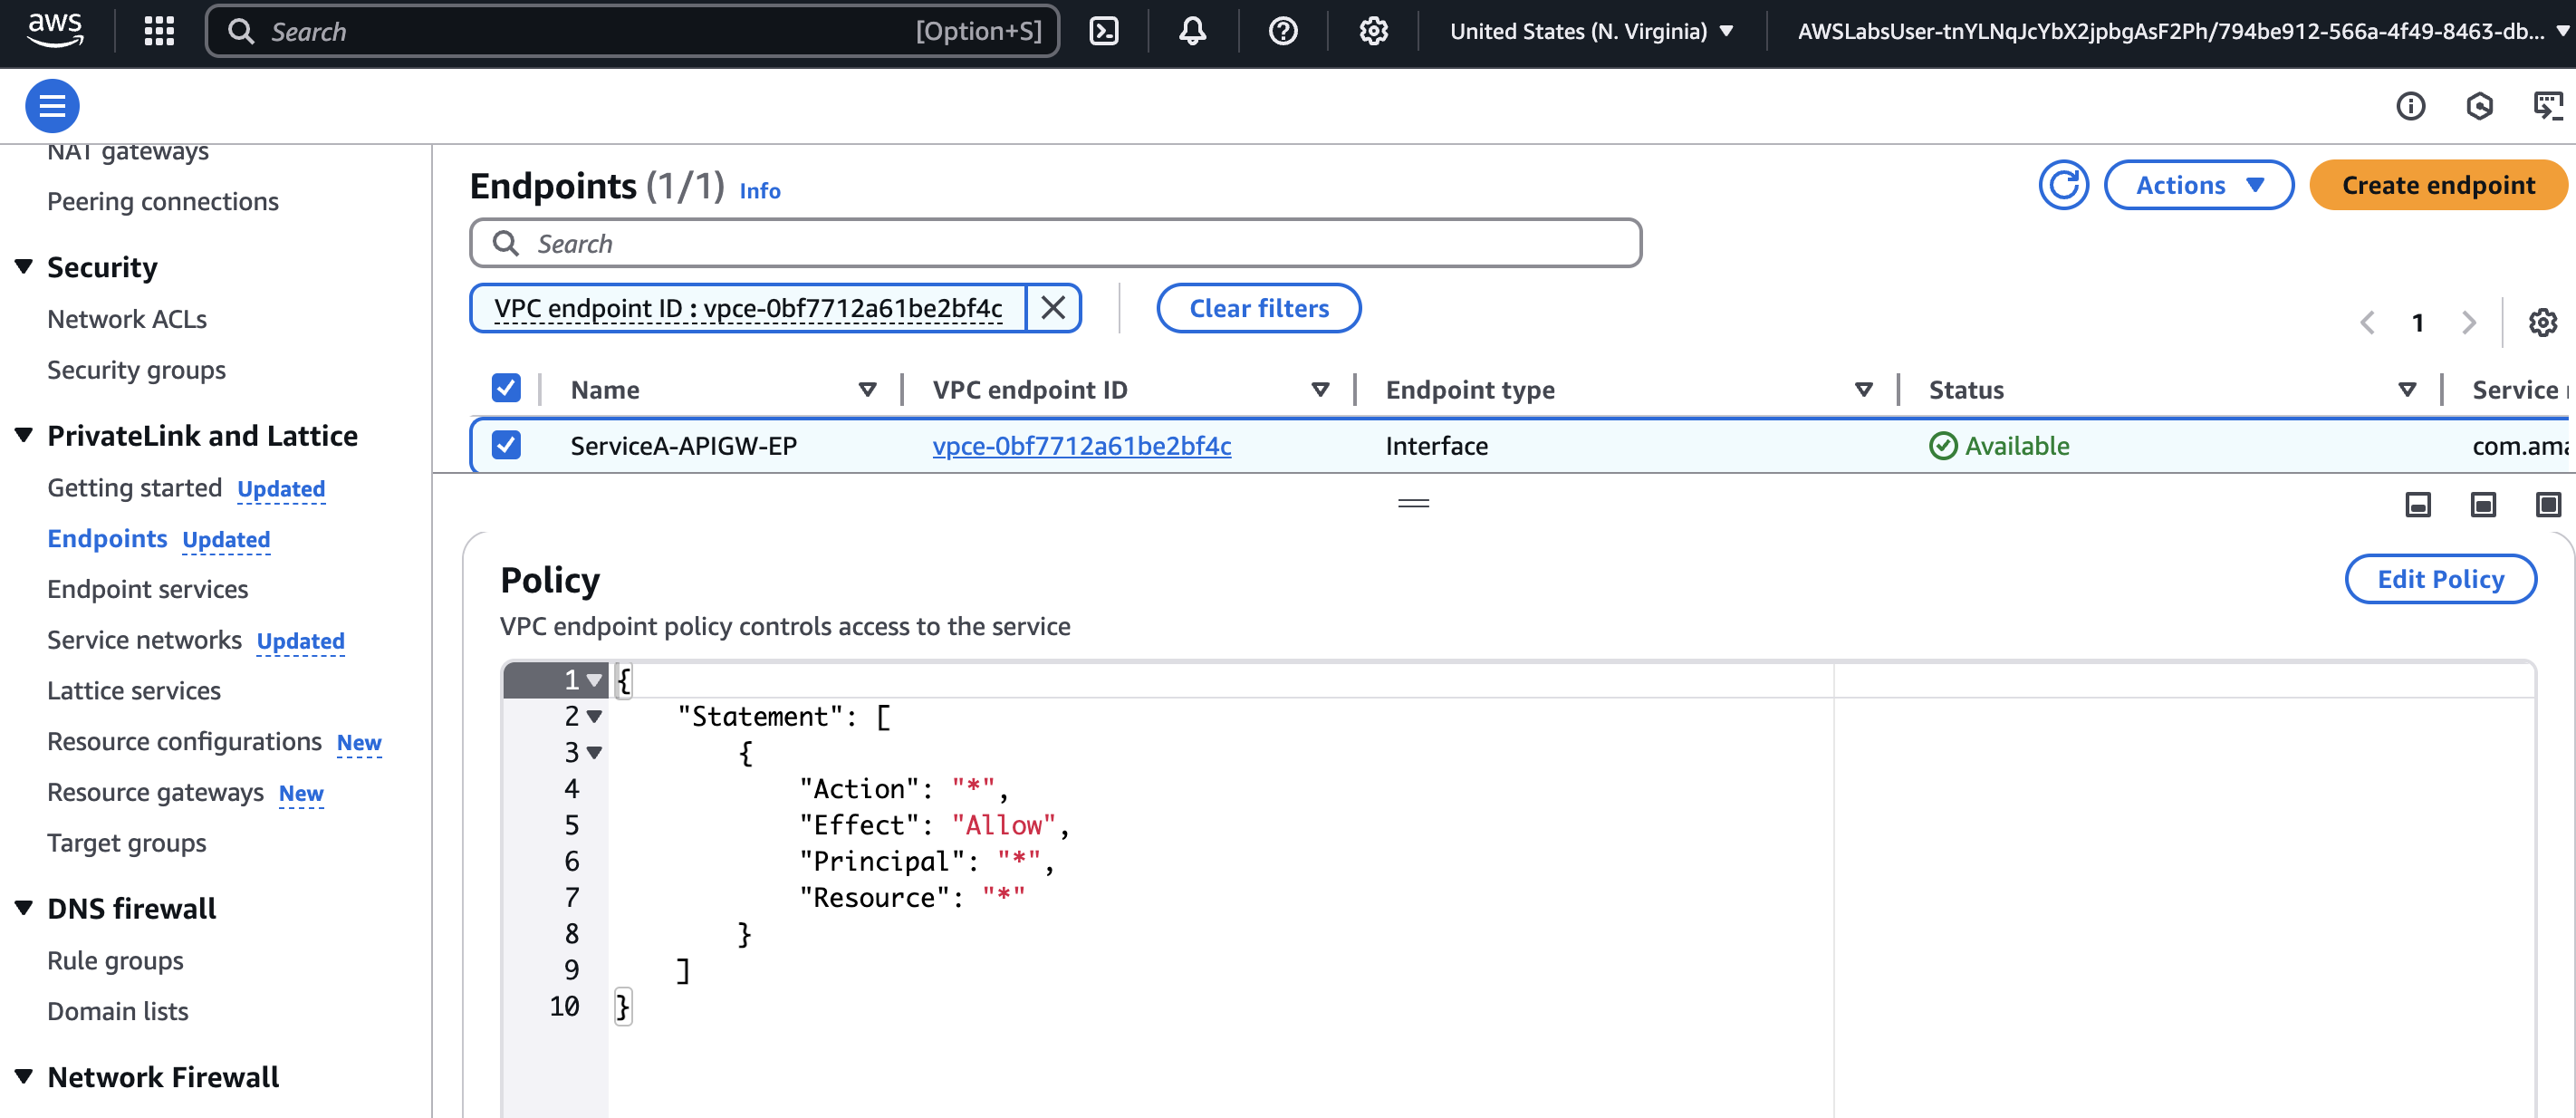The width and height of the screenshot is (2576, 1118).
Task: Open the notifications bell
Action: pos(1192,31)
